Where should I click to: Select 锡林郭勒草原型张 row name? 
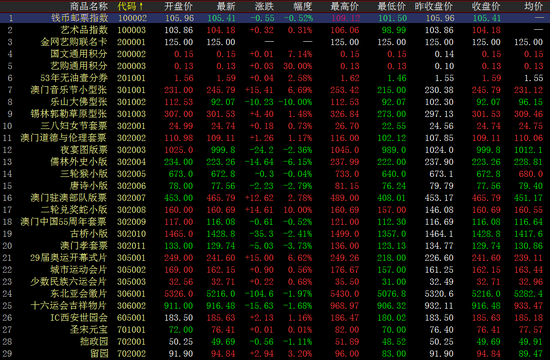point(69,114)
